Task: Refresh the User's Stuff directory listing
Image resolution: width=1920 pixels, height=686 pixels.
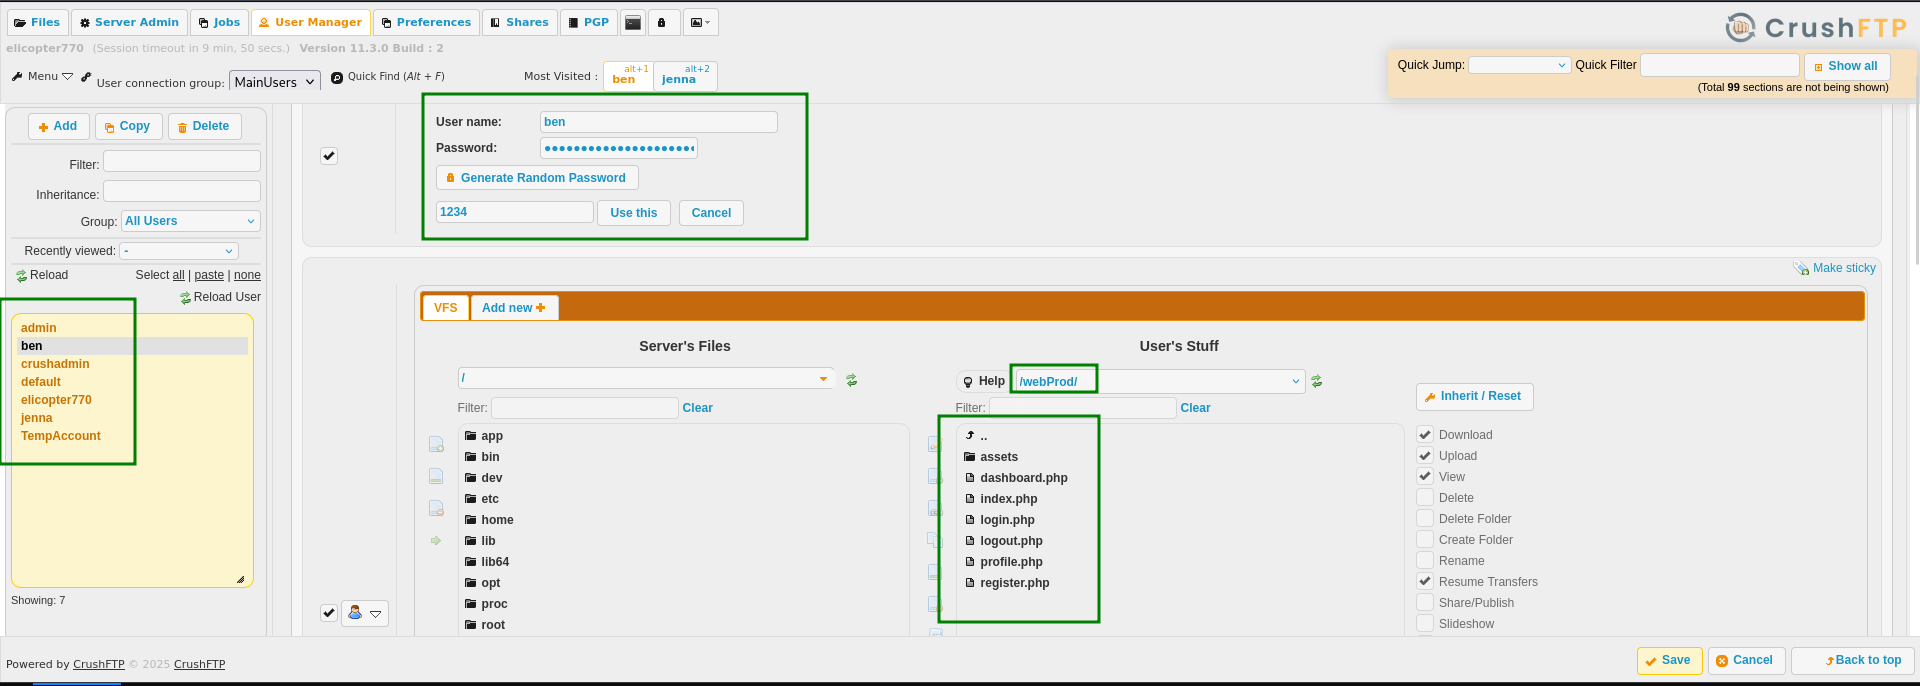Action: (x=1317, y=381)
